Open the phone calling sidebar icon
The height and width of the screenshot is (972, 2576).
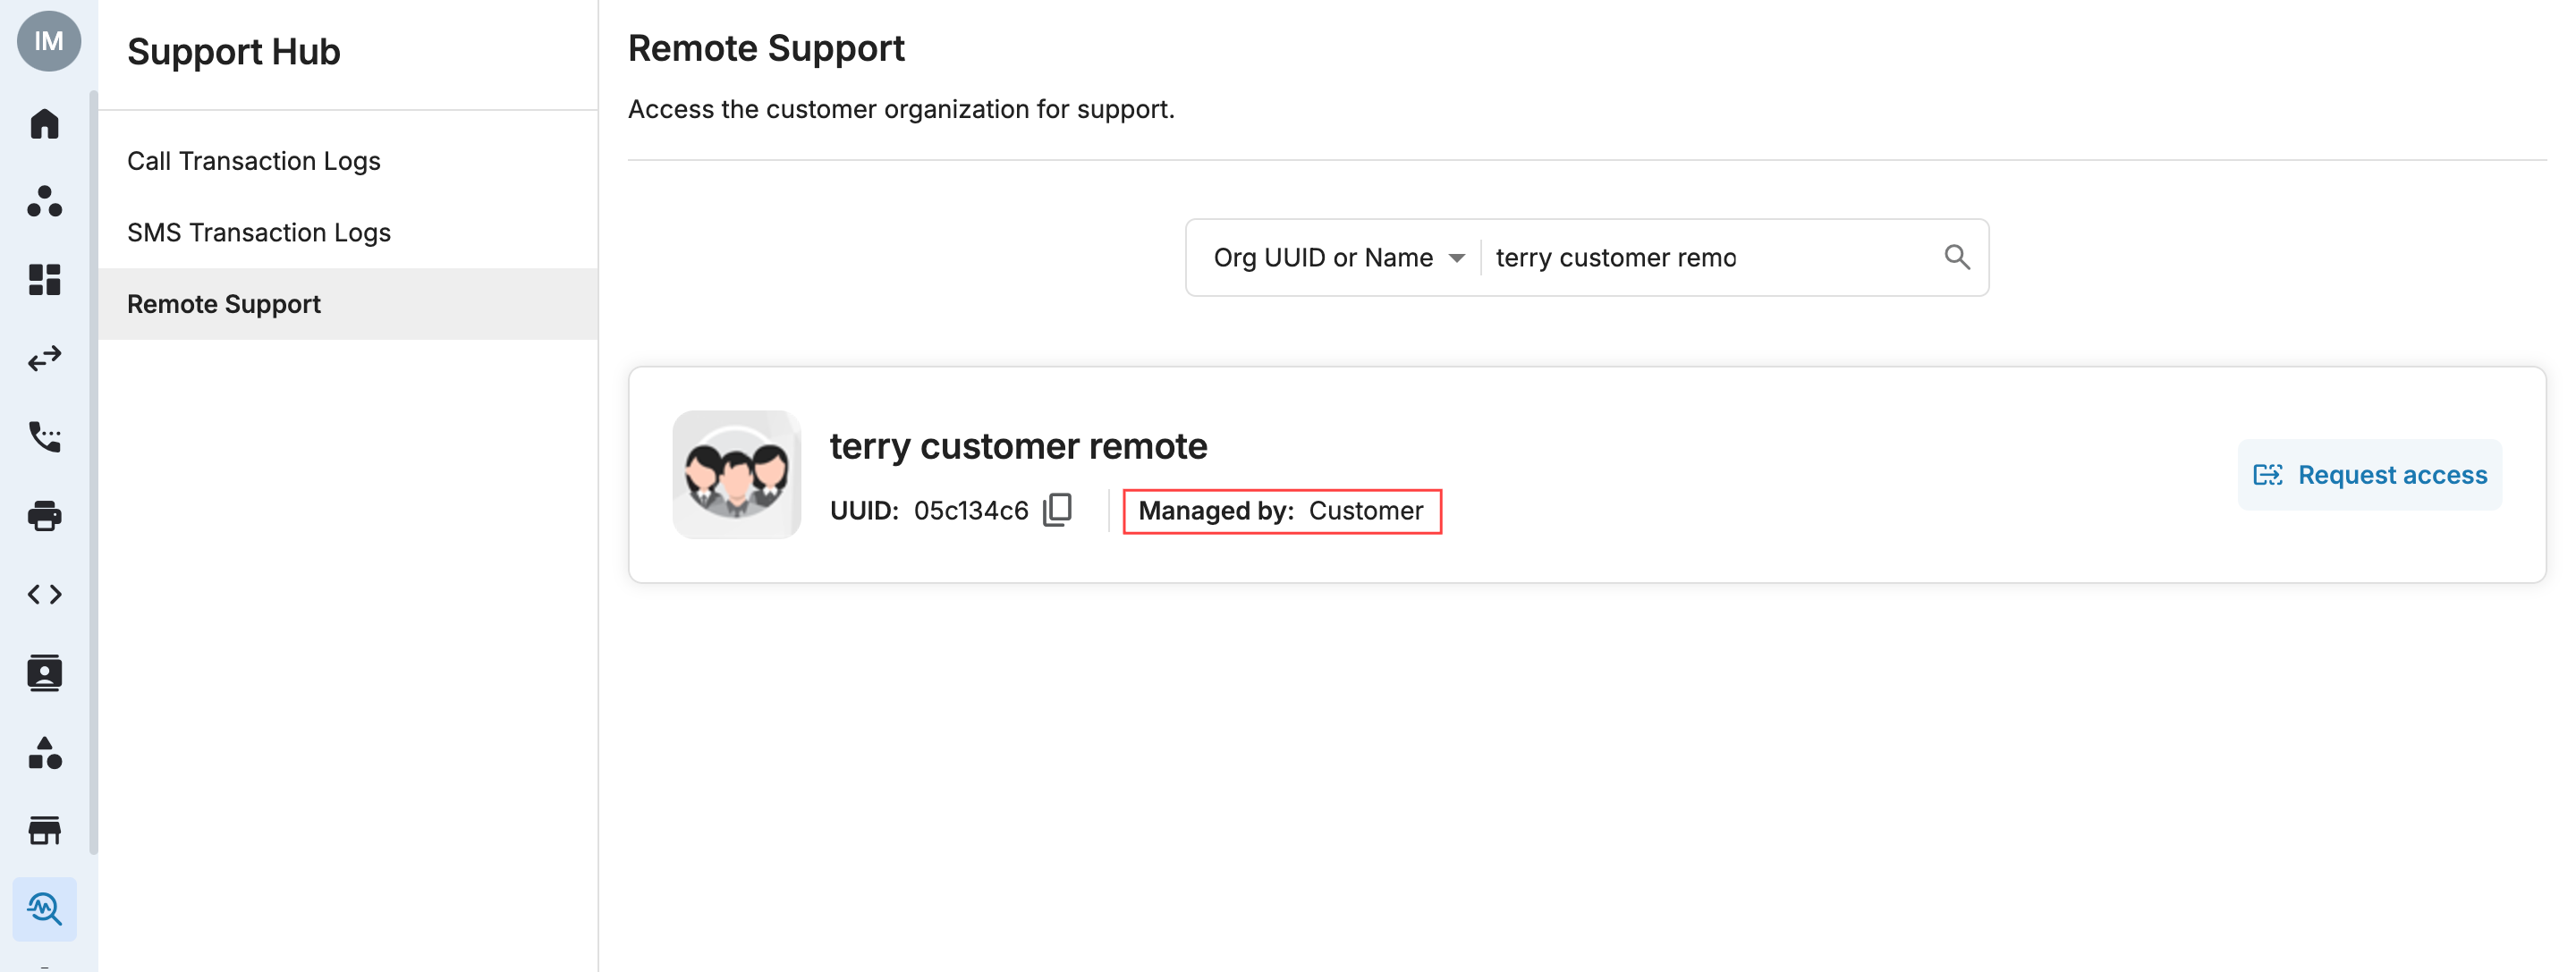44,437
